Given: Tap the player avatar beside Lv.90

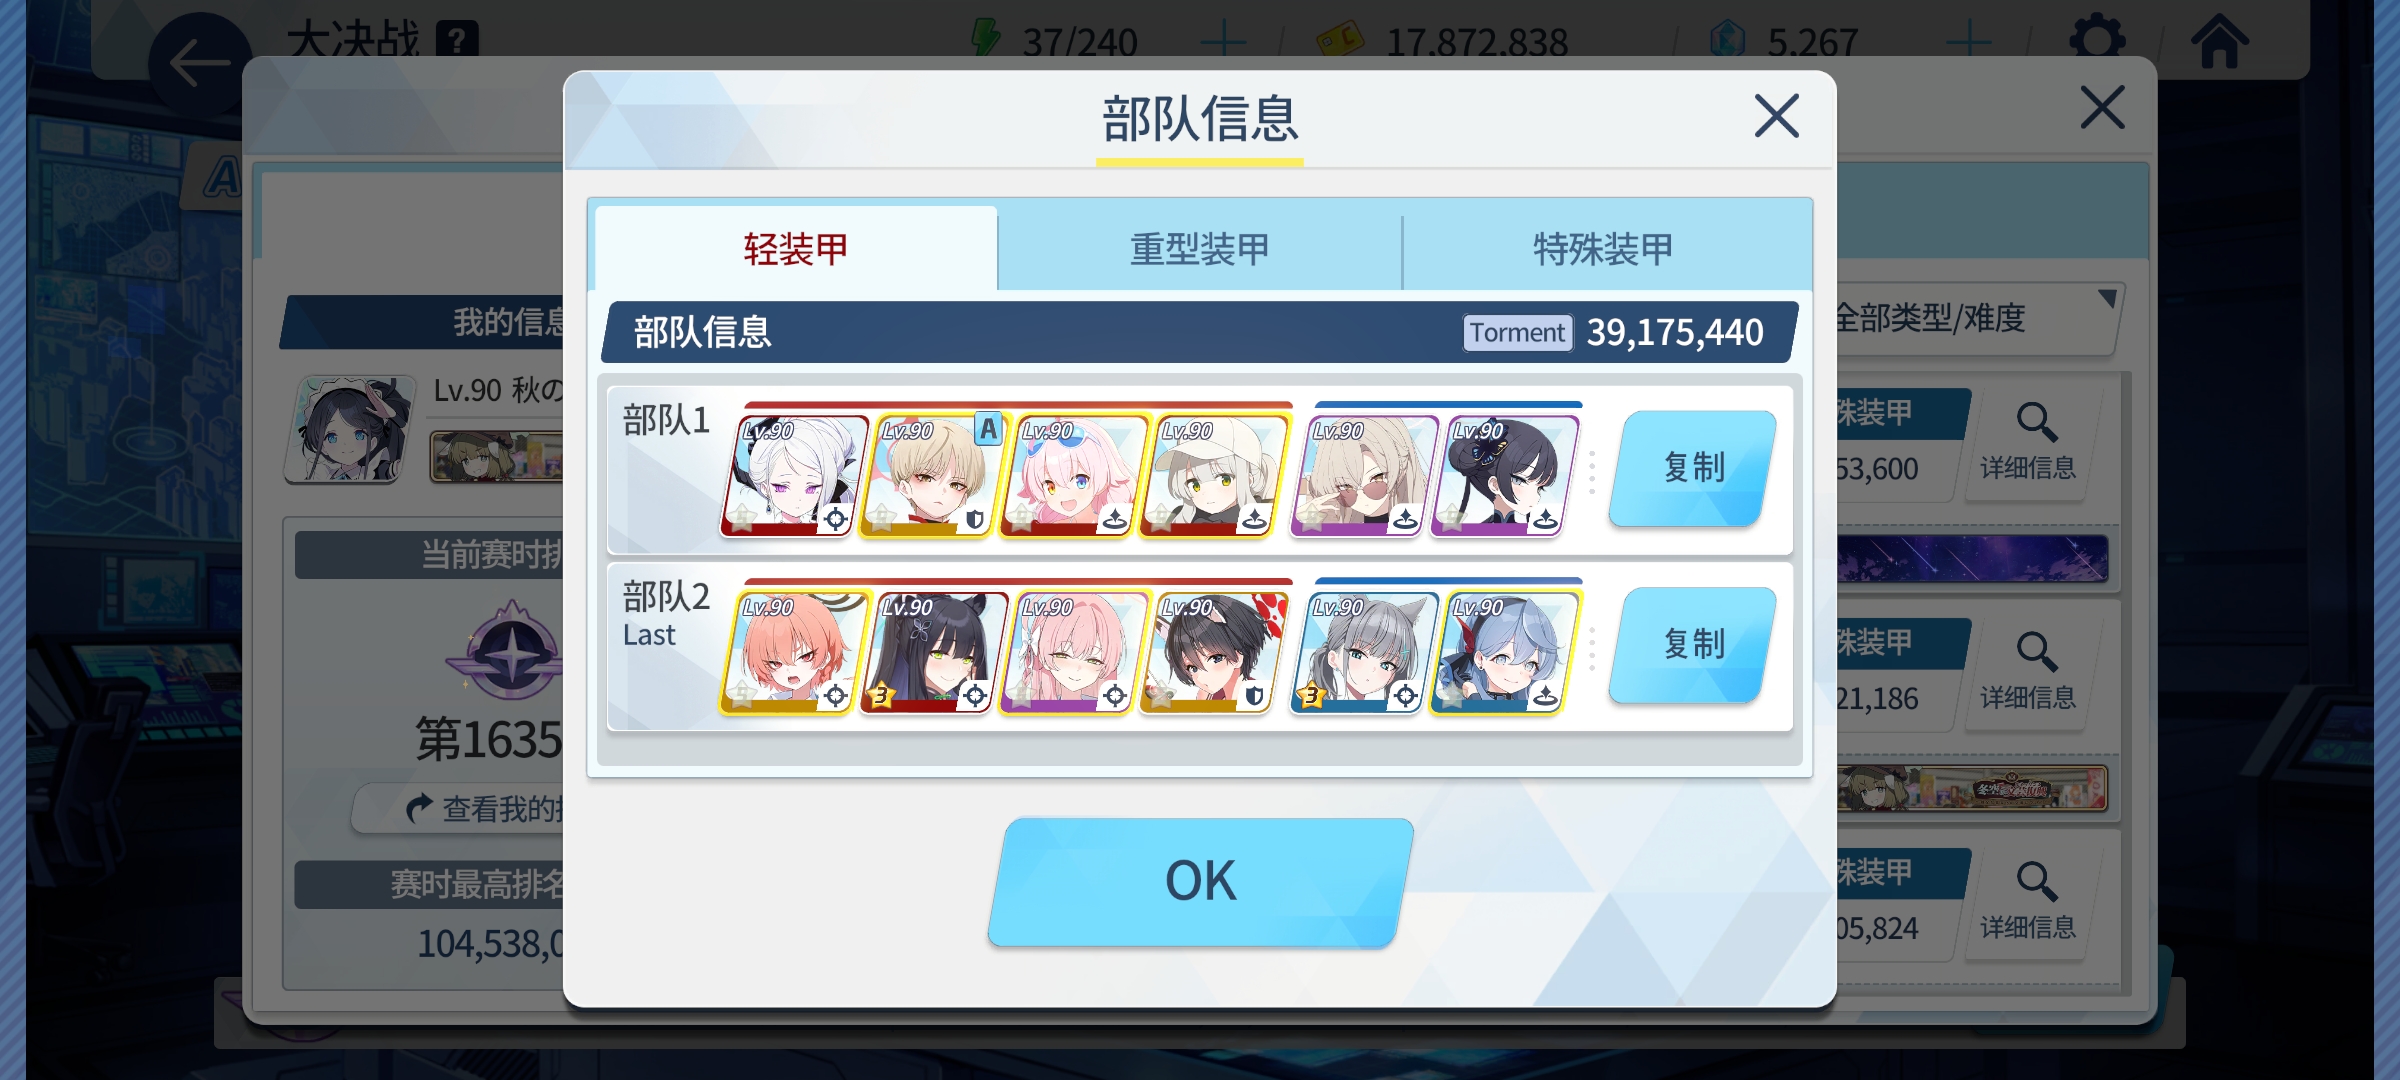Looking at the screenshot, I should tap(350, 428).
